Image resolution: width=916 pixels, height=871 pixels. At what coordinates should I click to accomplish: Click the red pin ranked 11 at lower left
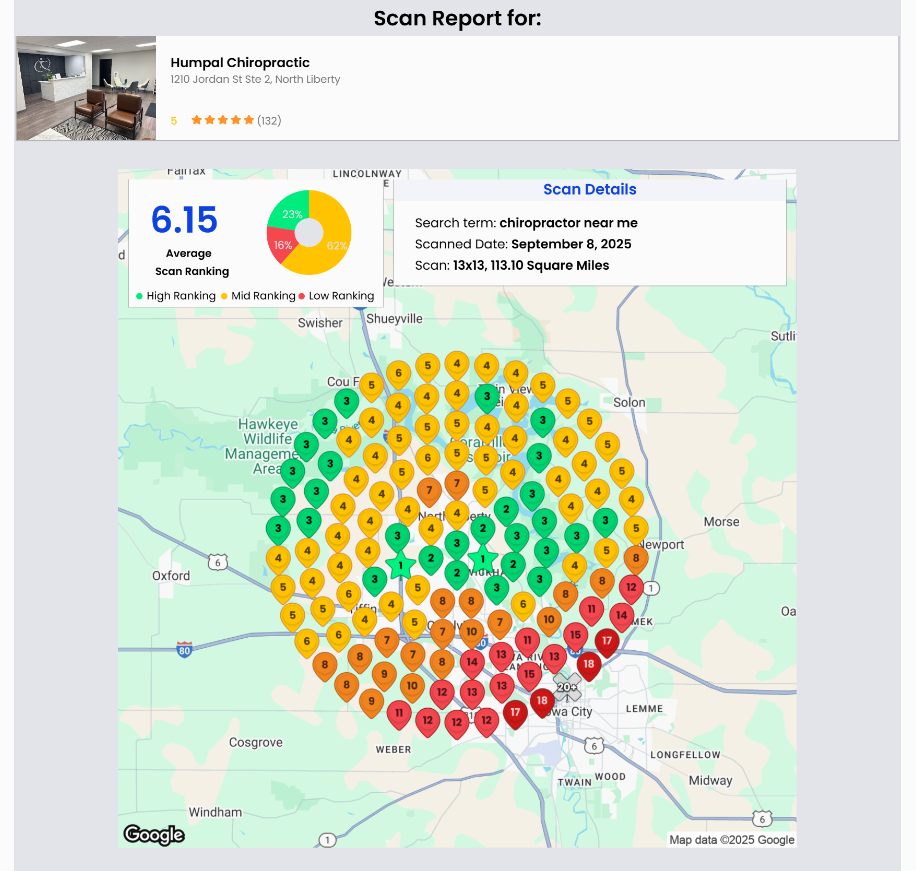[398, 713]
